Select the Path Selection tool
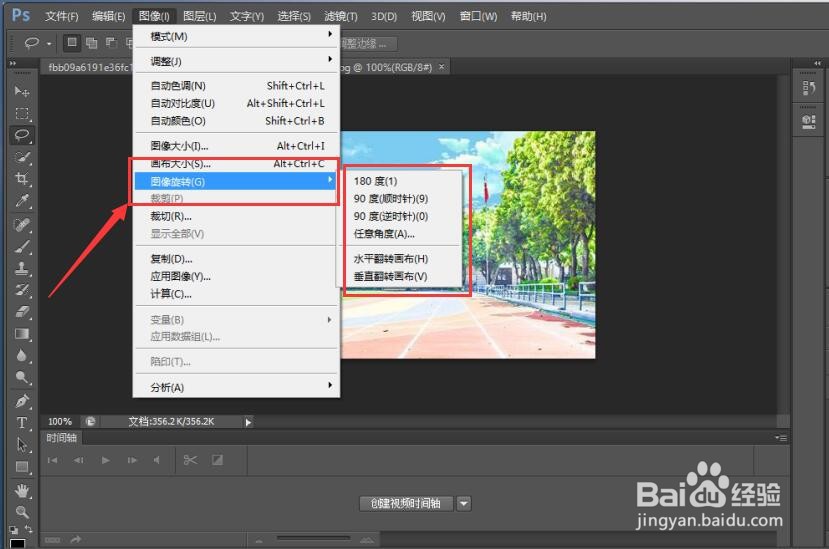829x549 pixels. (22, 445)
